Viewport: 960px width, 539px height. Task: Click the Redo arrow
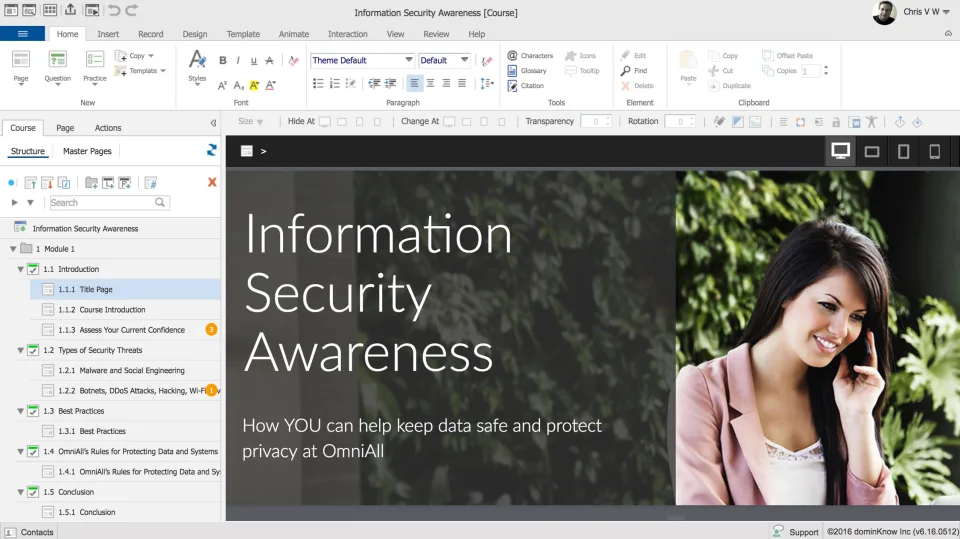coord(132,10)
